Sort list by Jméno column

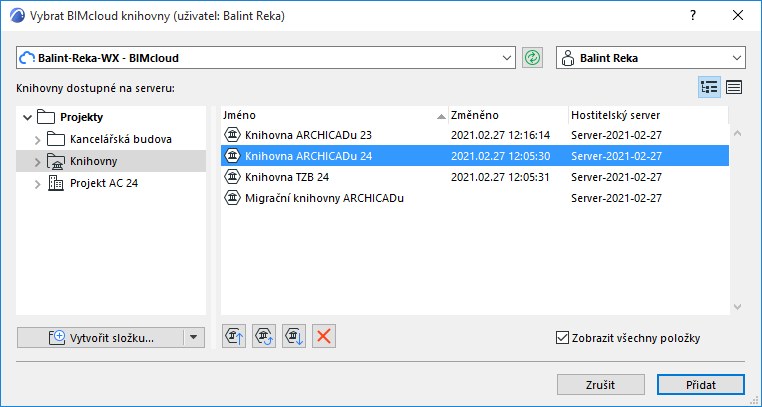click(334, 116)
